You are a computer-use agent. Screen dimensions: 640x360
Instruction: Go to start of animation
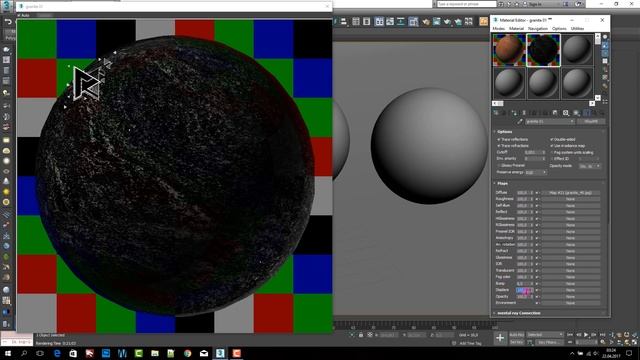(570, 335)
